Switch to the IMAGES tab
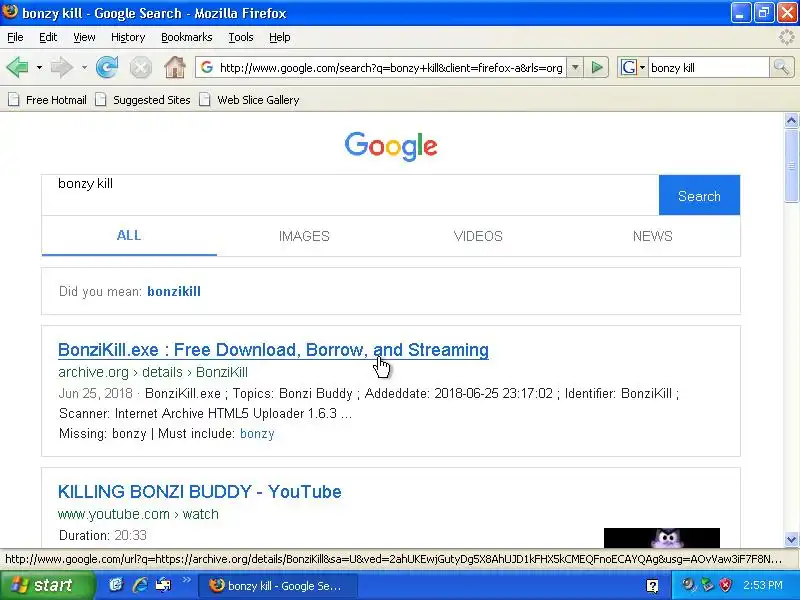This screenshot has width=800, height=600. pyautogui.click(x=304, y=236)
